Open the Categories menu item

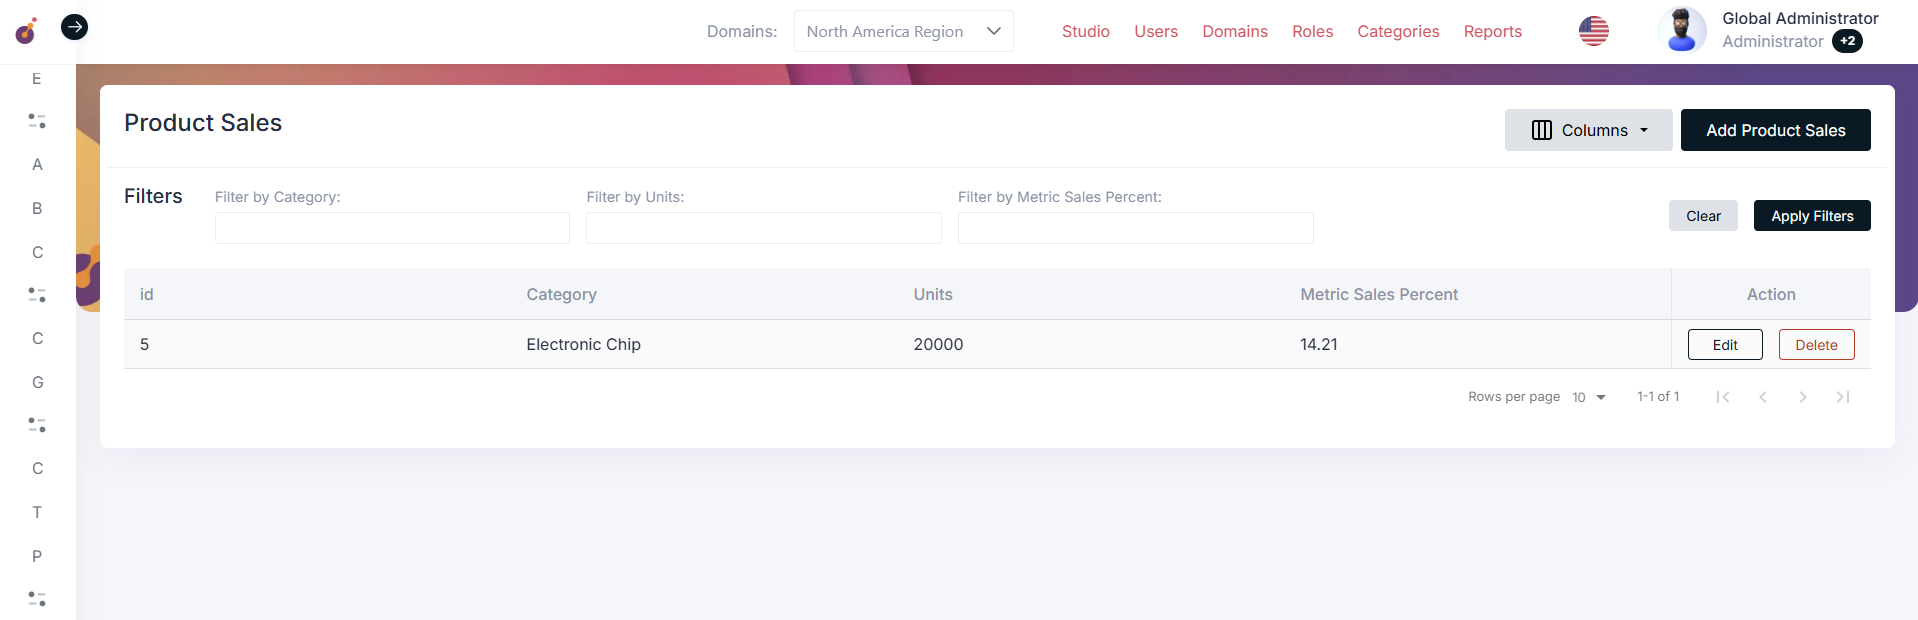coord(1398,31)
